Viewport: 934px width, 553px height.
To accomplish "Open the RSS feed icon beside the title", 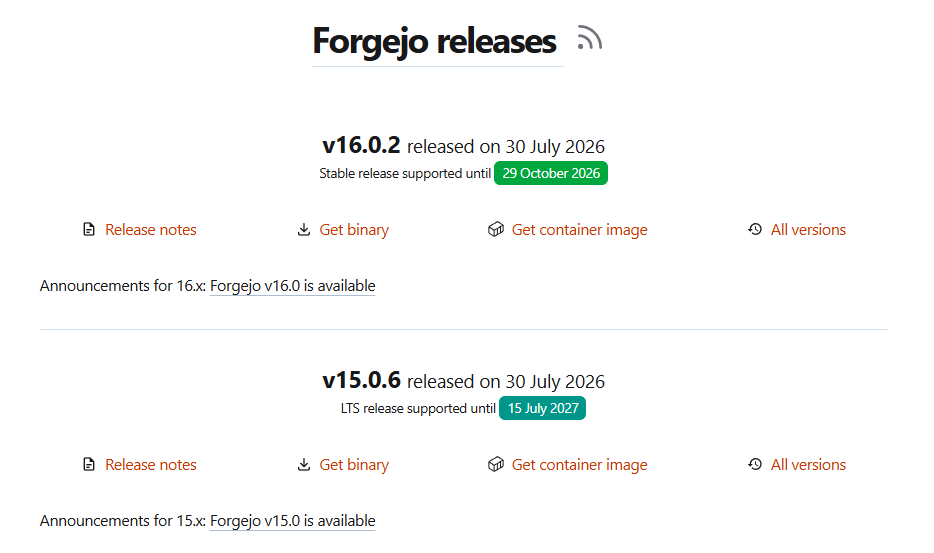I will click(590, 38).
